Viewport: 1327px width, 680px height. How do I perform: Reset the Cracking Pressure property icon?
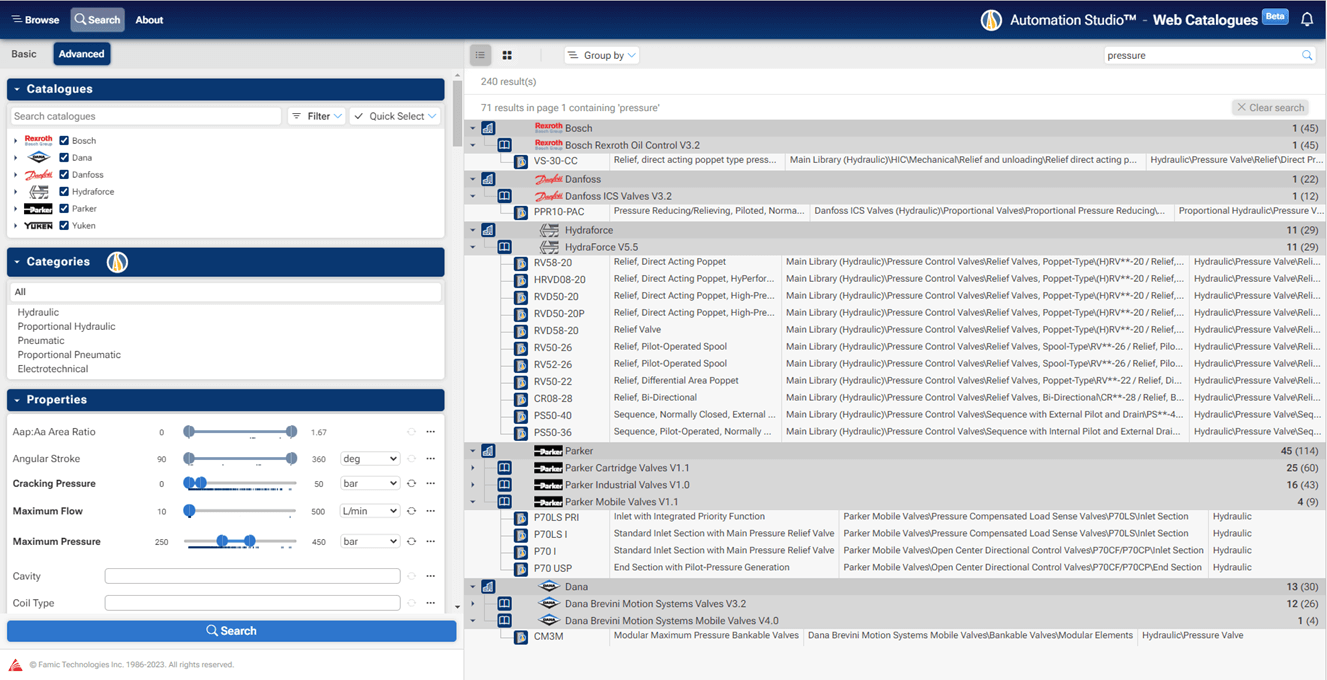411,483
